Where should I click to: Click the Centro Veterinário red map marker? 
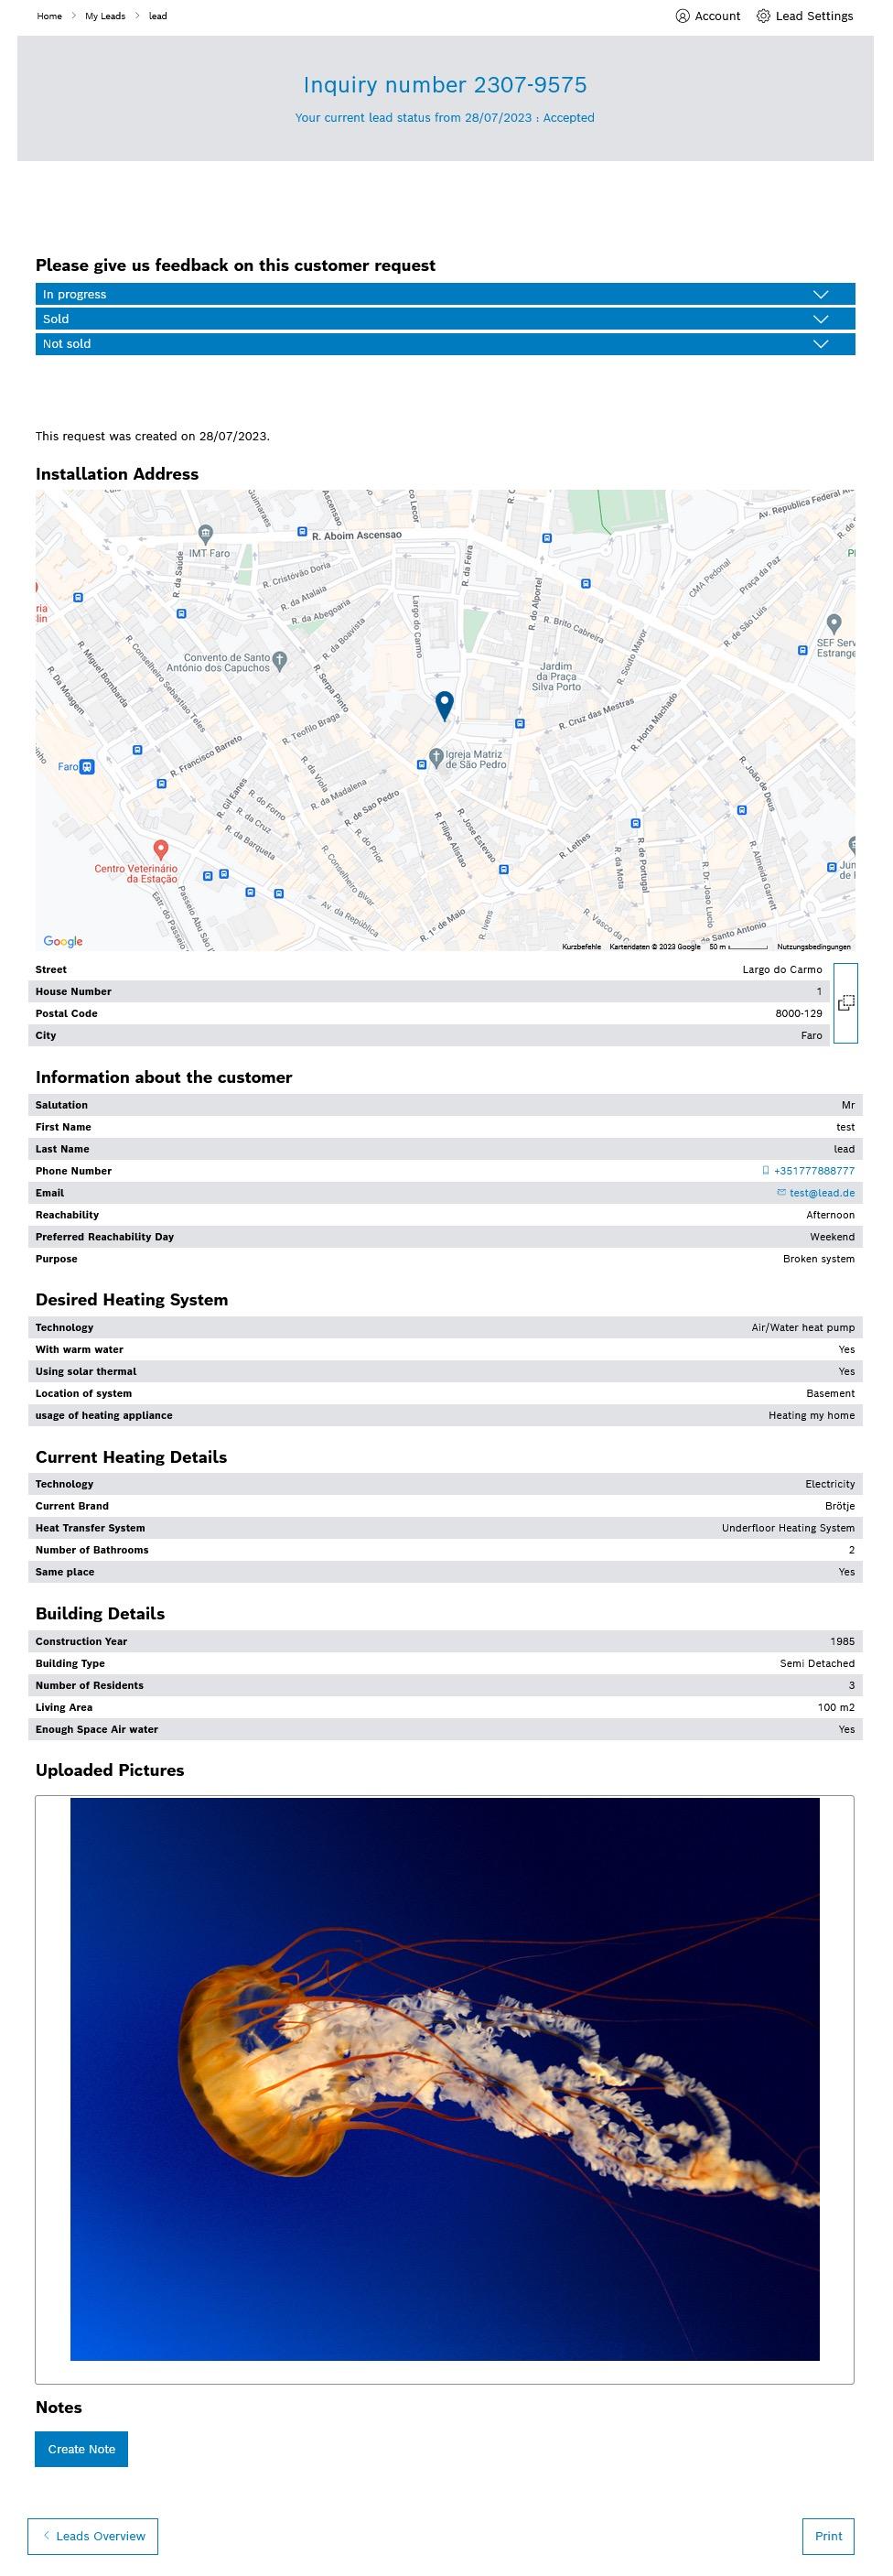[160, 852]
